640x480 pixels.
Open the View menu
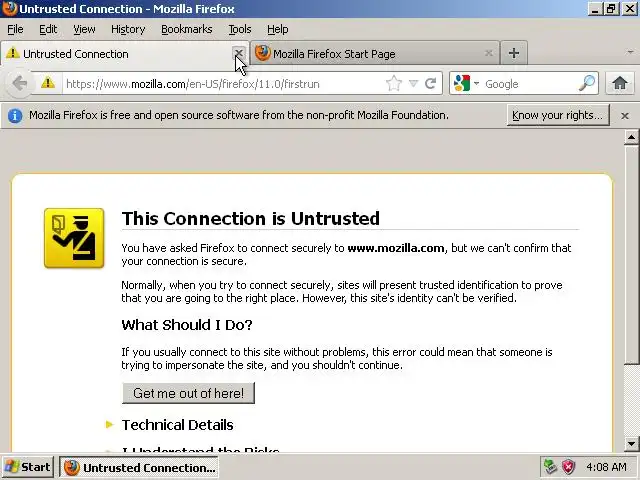click(84, 29)
